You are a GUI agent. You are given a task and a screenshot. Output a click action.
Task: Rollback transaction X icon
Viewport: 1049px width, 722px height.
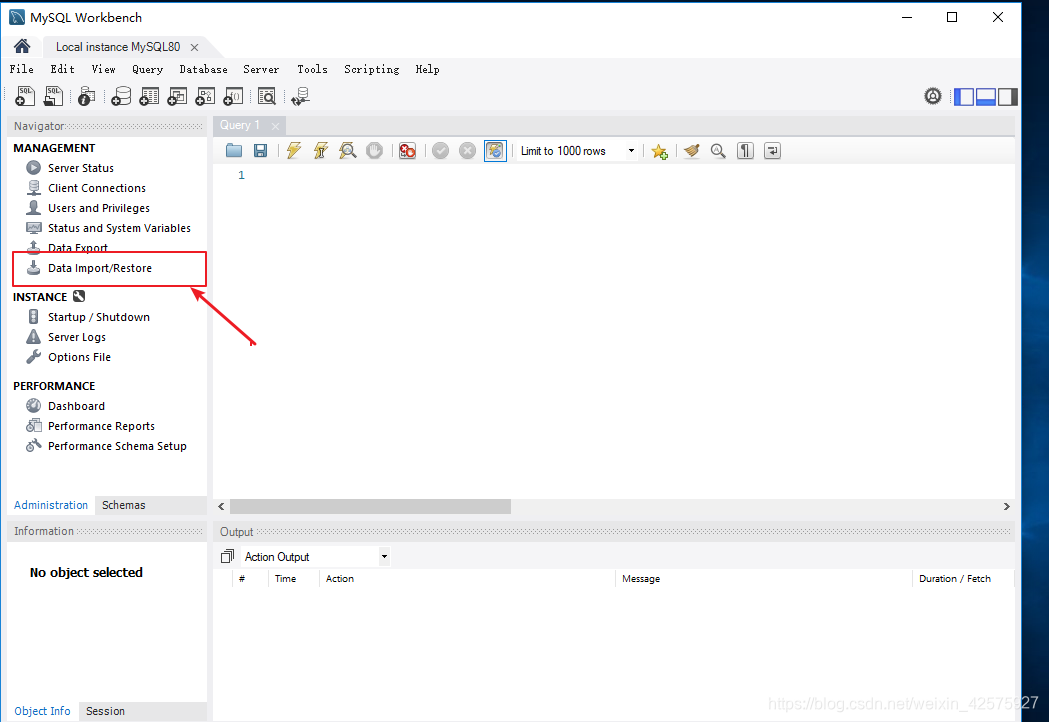click(x=468, y=151)
